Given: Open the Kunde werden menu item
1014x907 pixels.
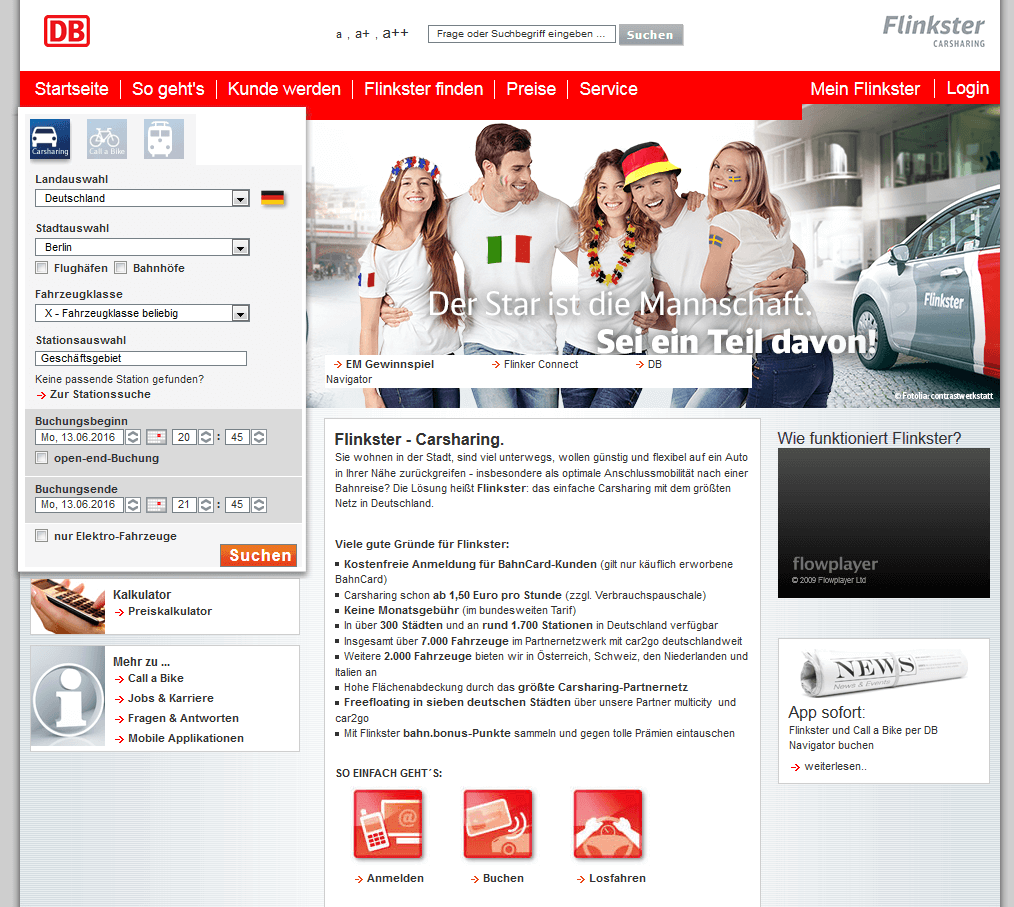Looking at the screenshot, I should [284, 89].
